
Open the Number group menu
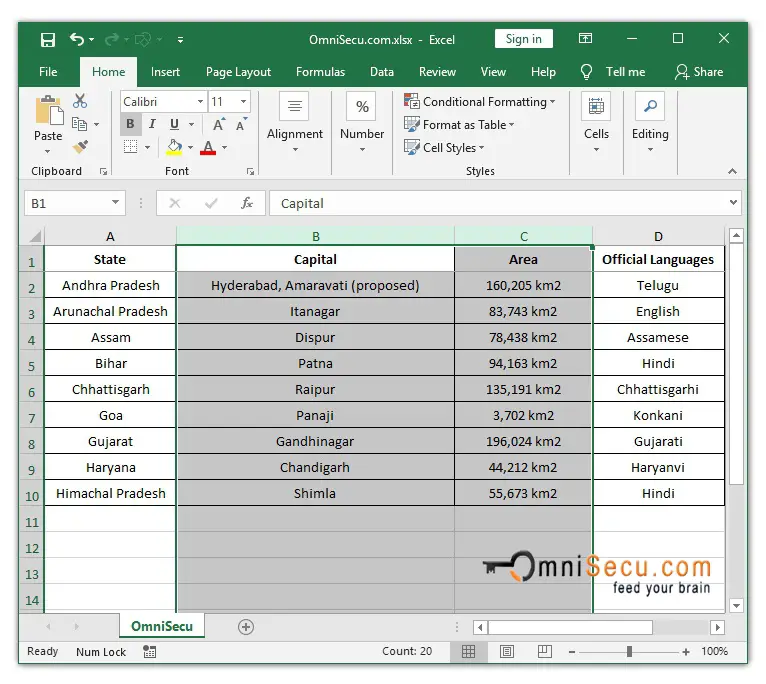(x=362, y=123)
